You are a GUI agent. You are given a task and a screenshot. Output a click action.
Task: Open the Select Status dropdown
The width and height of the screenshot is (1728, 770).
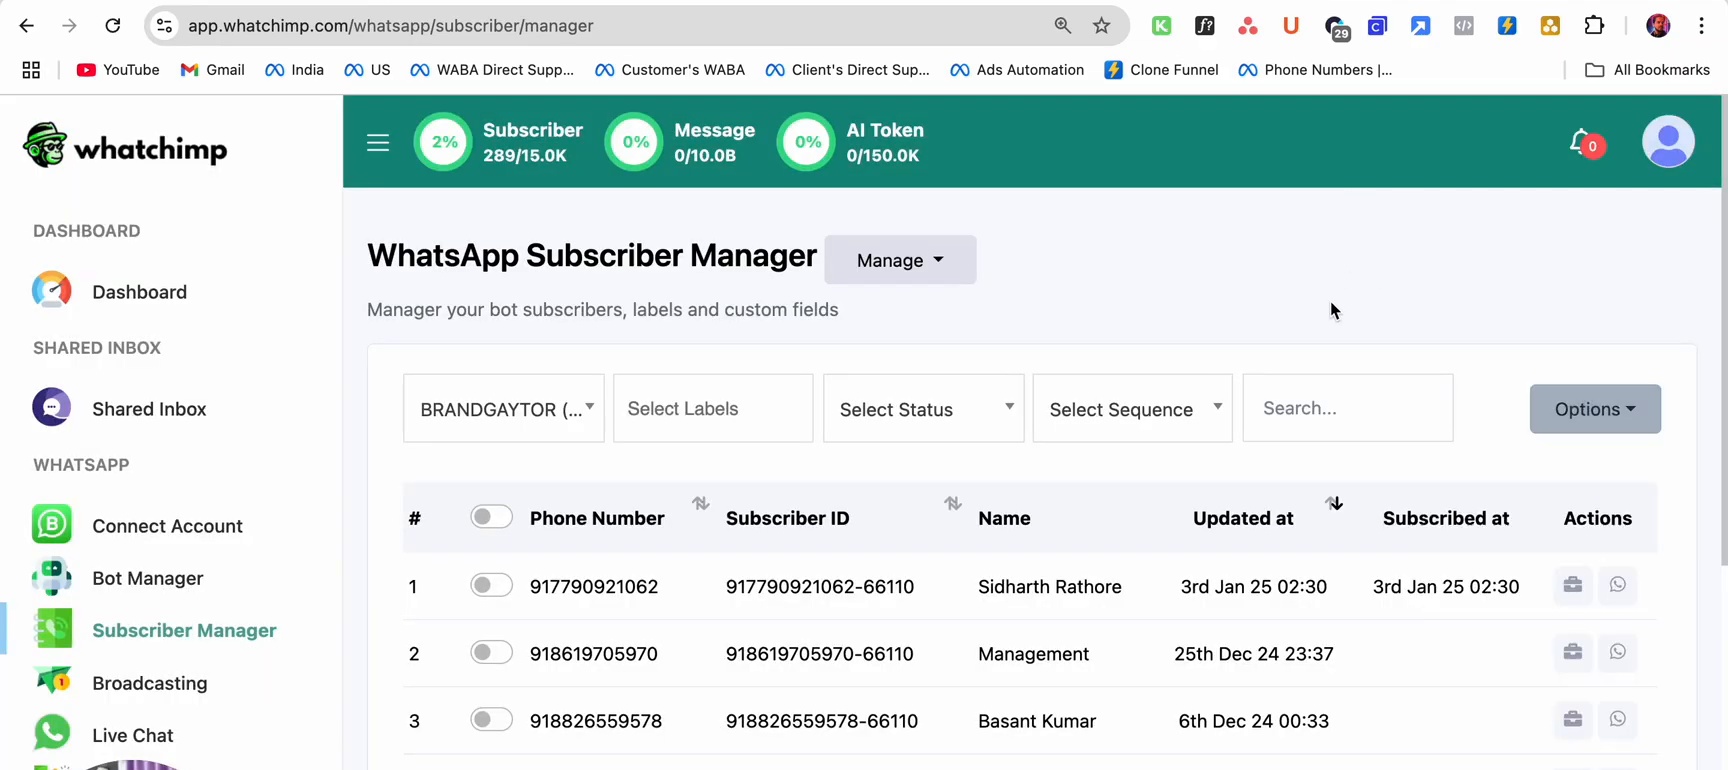[924, 408]
